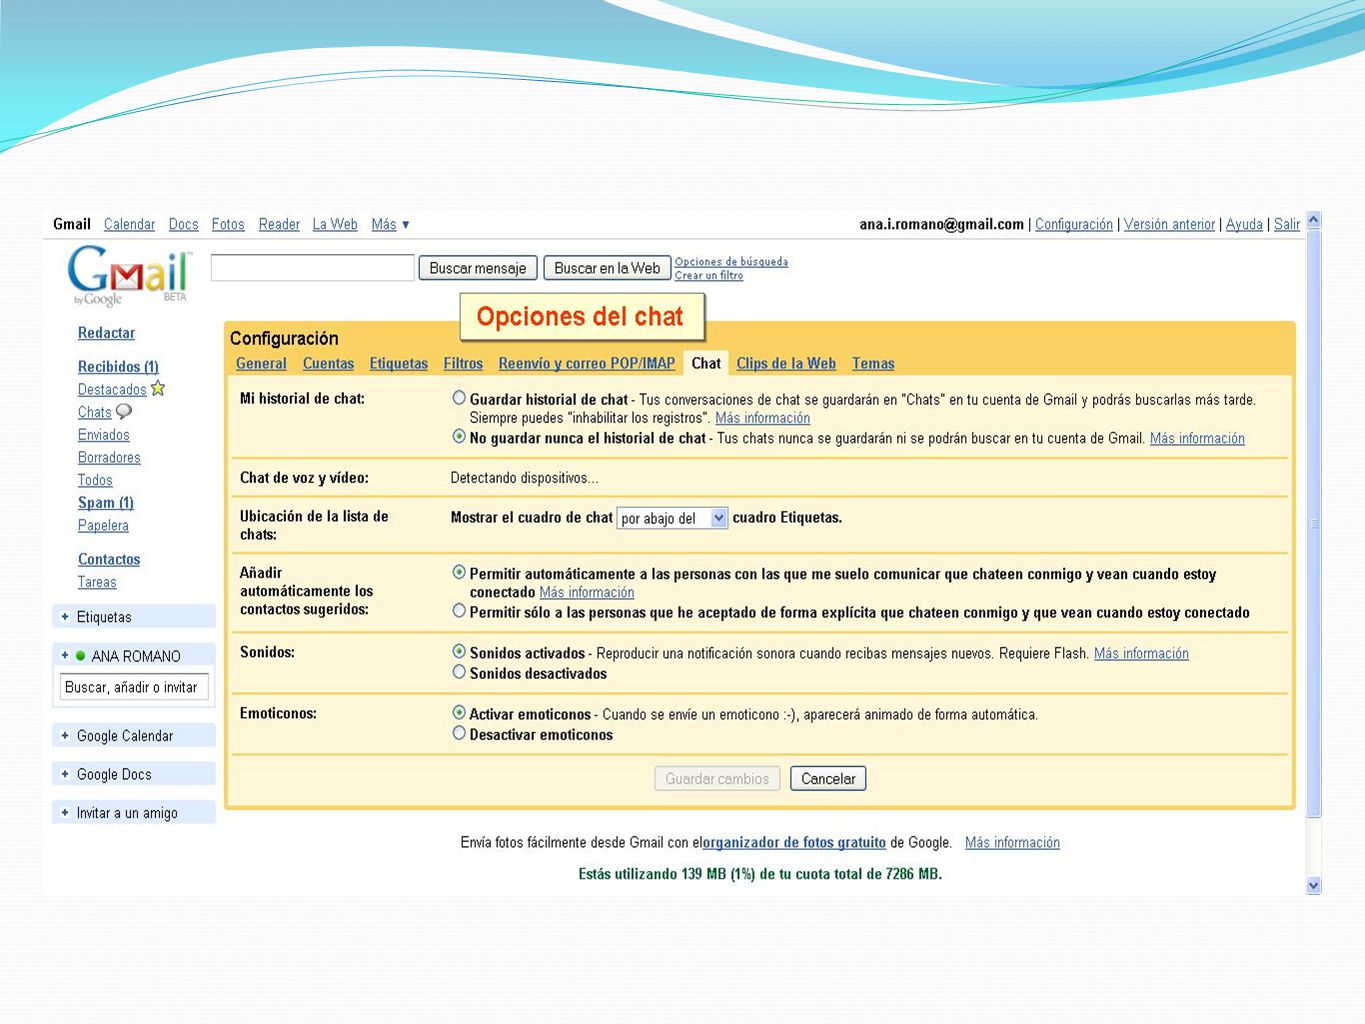Open the General settings tab
Image resolution: width=1365 pixels, height=1024 pixels.
click(261, 364)
